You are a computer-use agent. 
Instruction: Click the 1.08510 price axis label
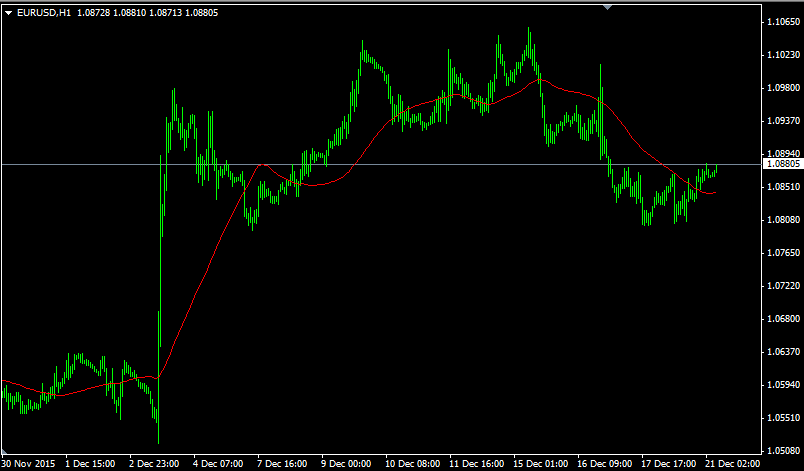click(x=783, y=187)
